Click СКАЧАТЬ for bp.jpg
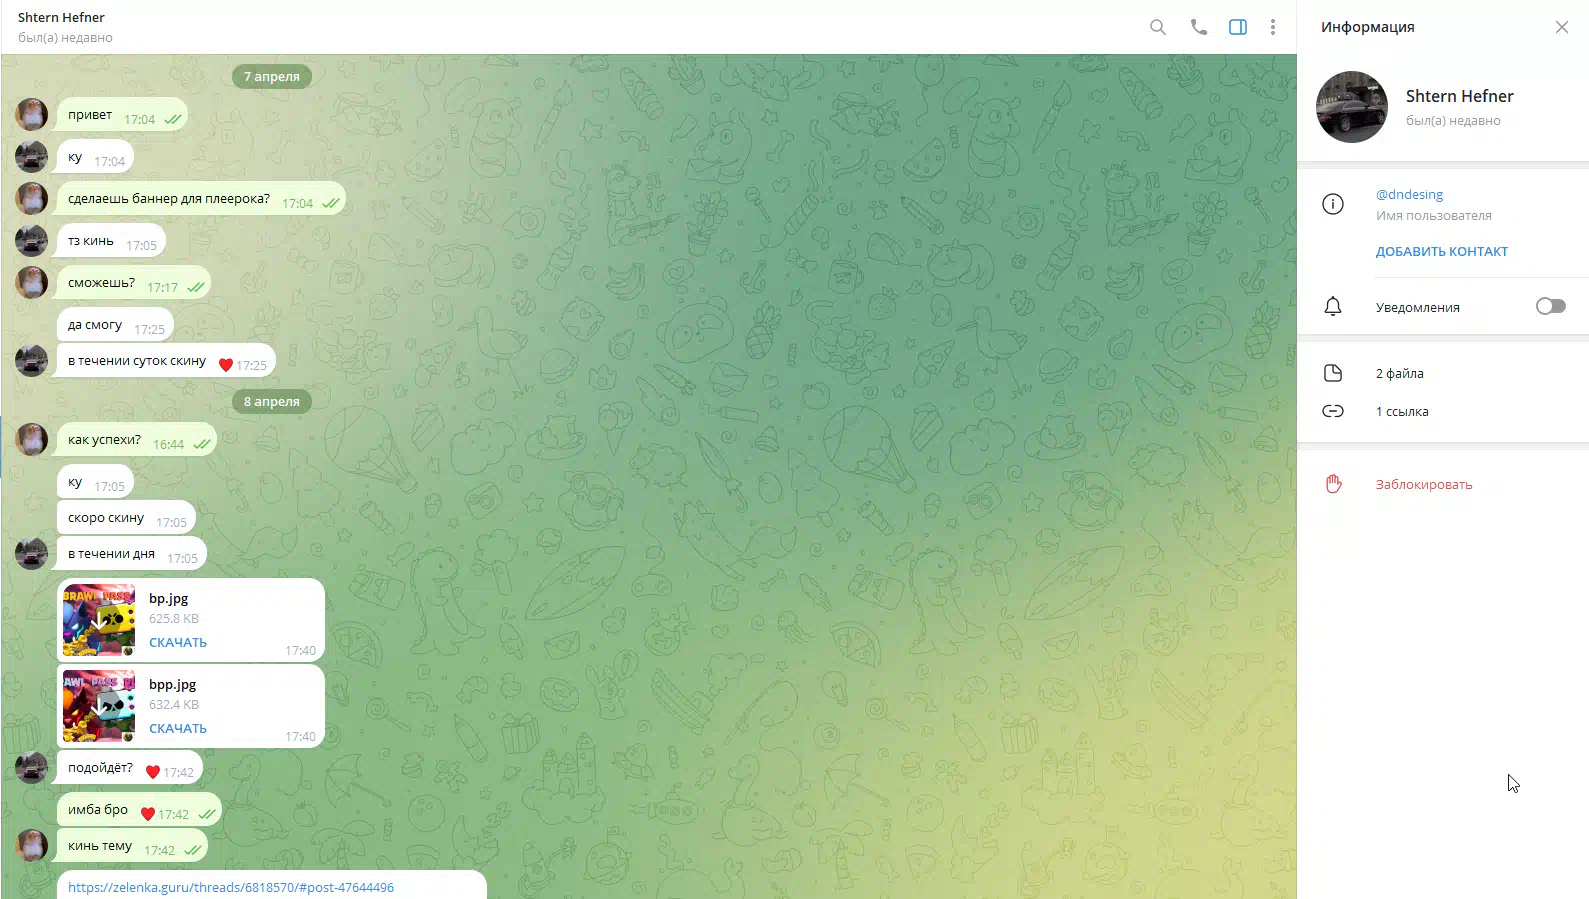The height and width of the screenshot is (899, 1589). coord(177,642)
